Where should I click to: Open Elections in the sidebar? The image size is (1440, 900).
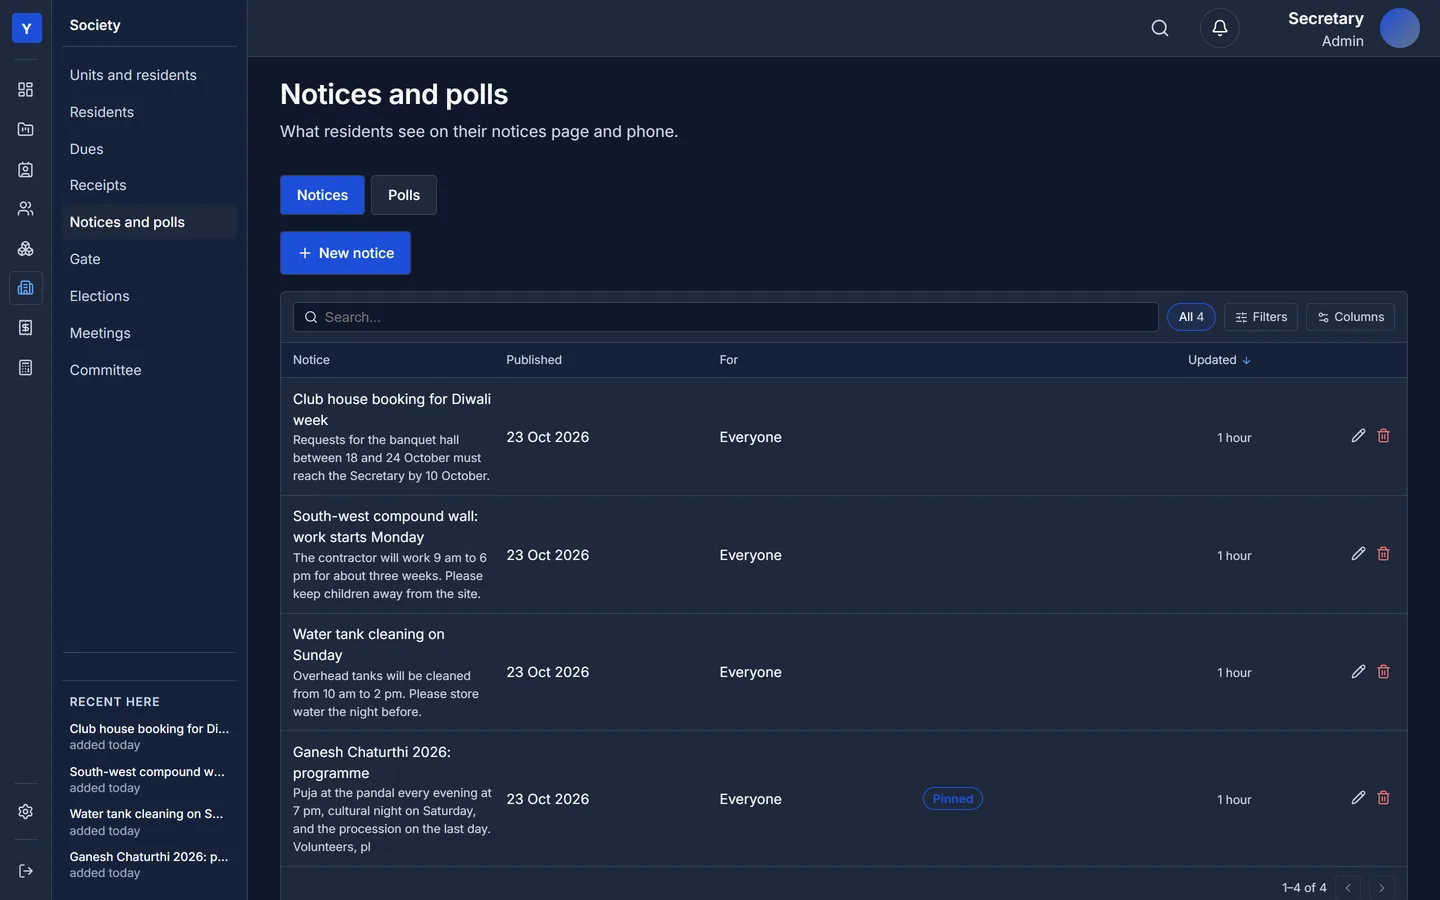click(x=149, y=296)
